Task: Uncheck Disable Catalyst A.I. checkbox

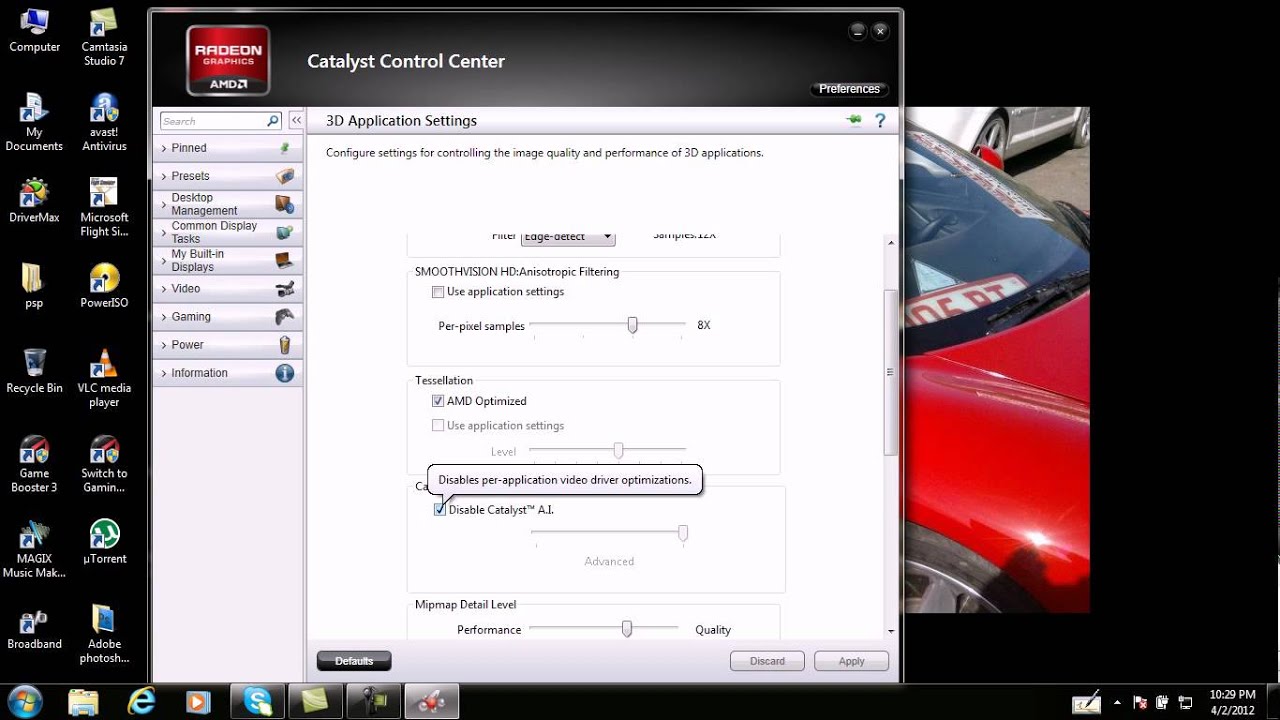Action: pos(440,510)
